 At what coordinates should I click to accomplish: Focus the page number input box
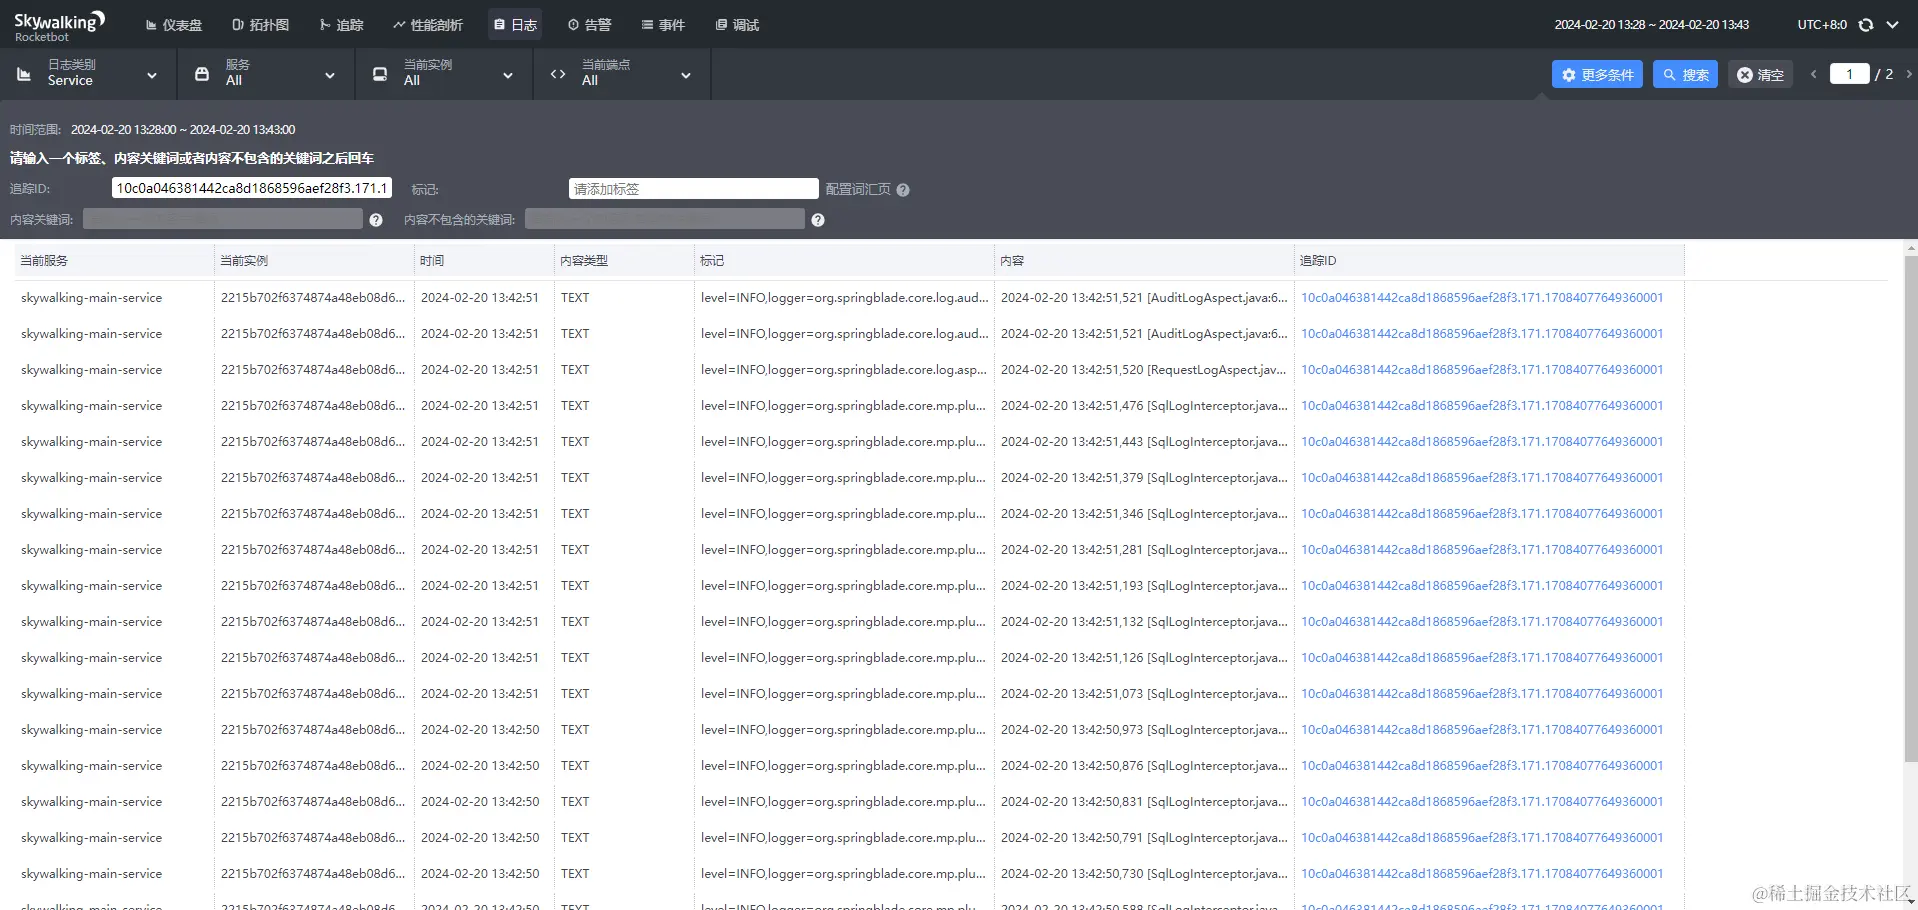click(x=1849, y=74)
